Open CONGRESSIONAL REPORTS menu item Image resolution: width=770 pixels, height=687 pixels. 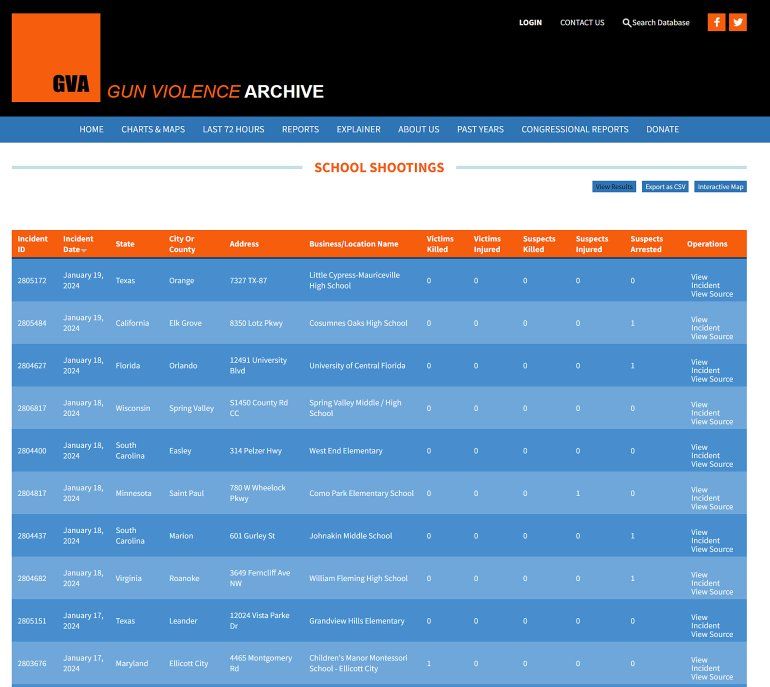click(x=575, y=129)
